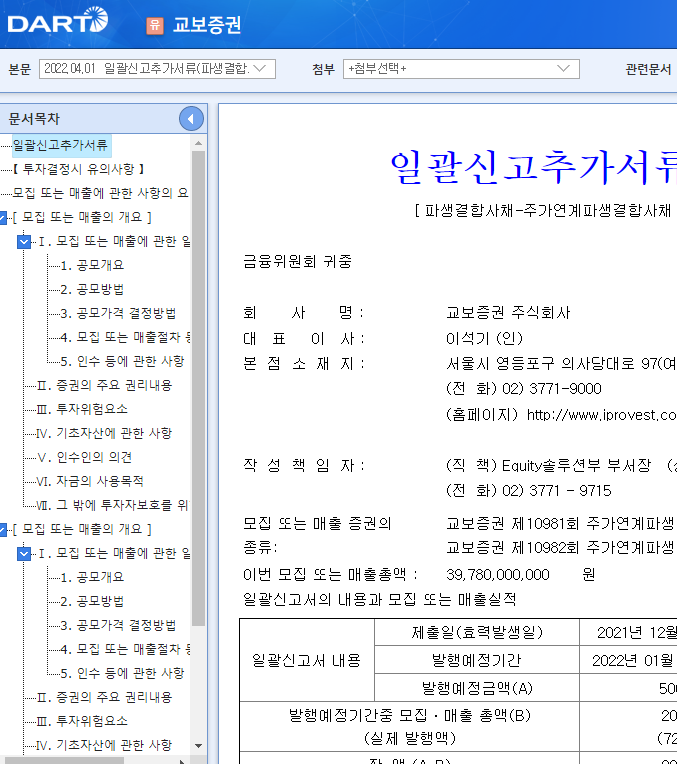This screenshot has height=764, width=677.
Task: Open 관련문서 related documents
Action: point(648,69)
